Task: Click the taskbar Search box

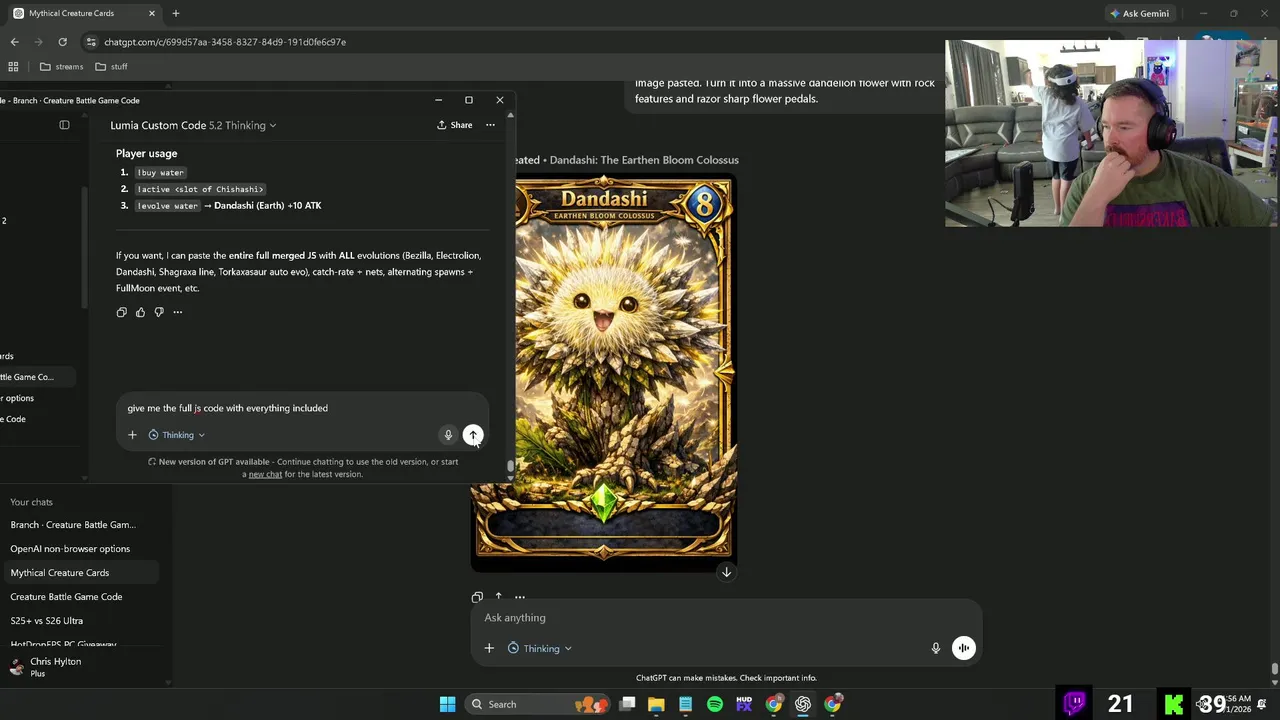Action: 536,704
